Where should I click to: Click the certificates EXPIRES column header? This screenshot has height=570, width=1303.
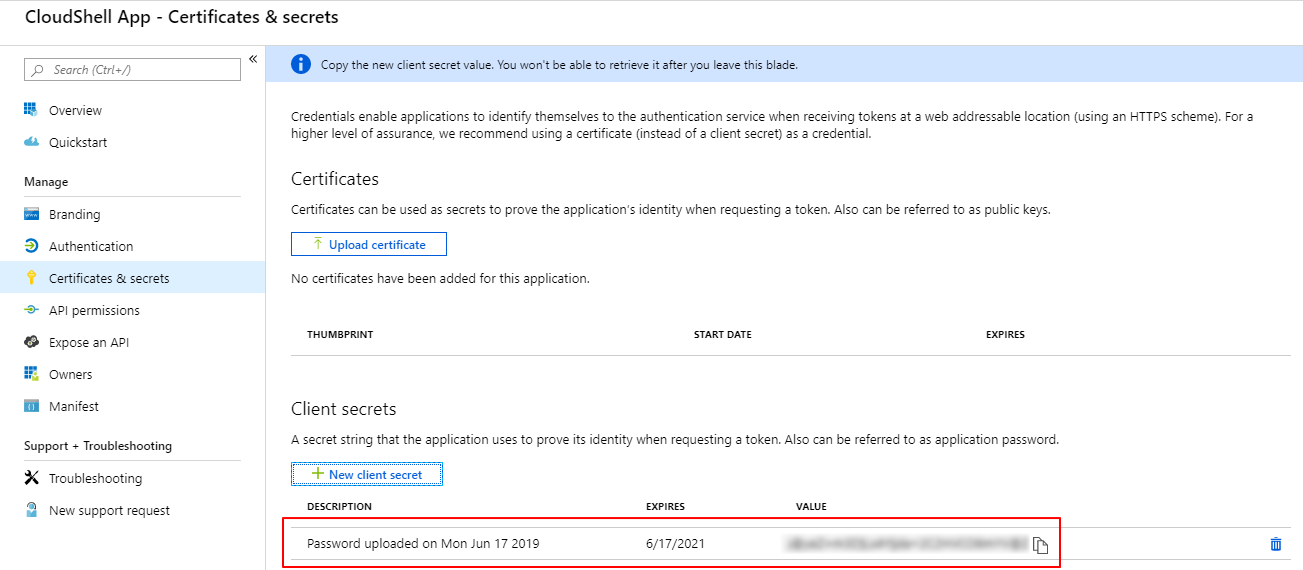pos(1005,334)
